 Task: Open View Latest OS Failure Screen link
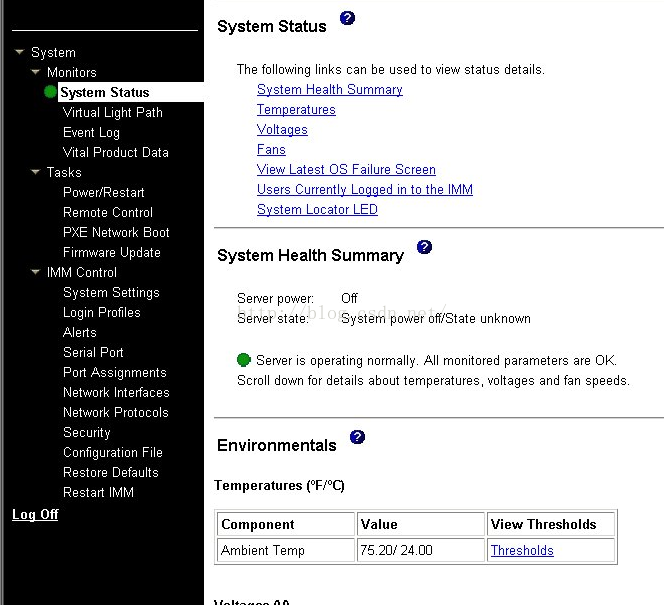(346, 169)
